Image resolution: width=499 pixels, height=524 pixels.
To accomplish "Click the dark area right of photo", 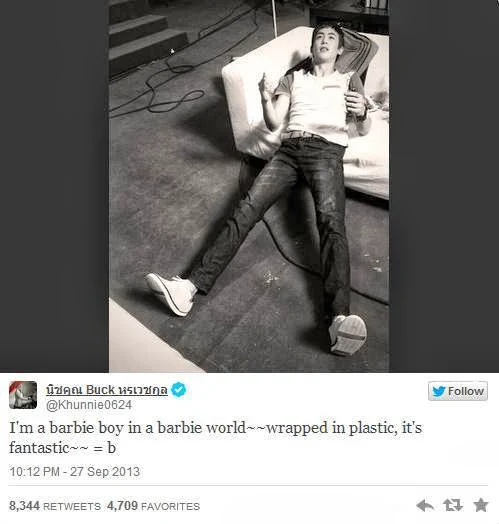I will tap(444, 186).
